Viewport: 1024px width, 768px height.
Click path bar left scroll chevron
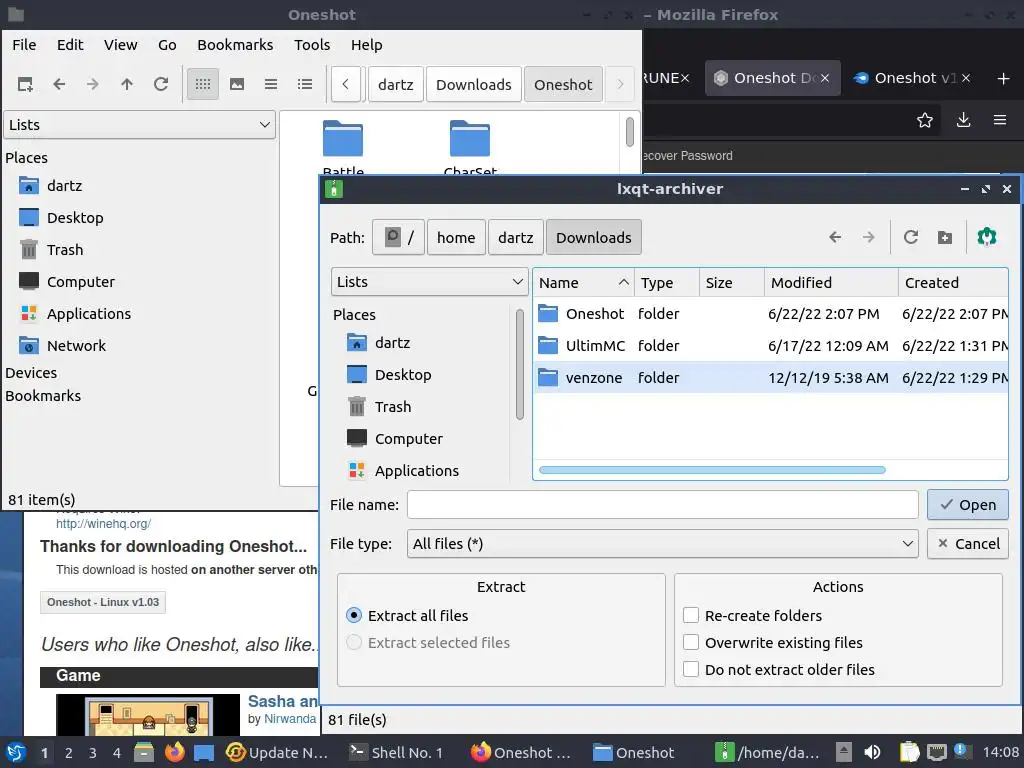pyautogui.click(x=346, y=84)
